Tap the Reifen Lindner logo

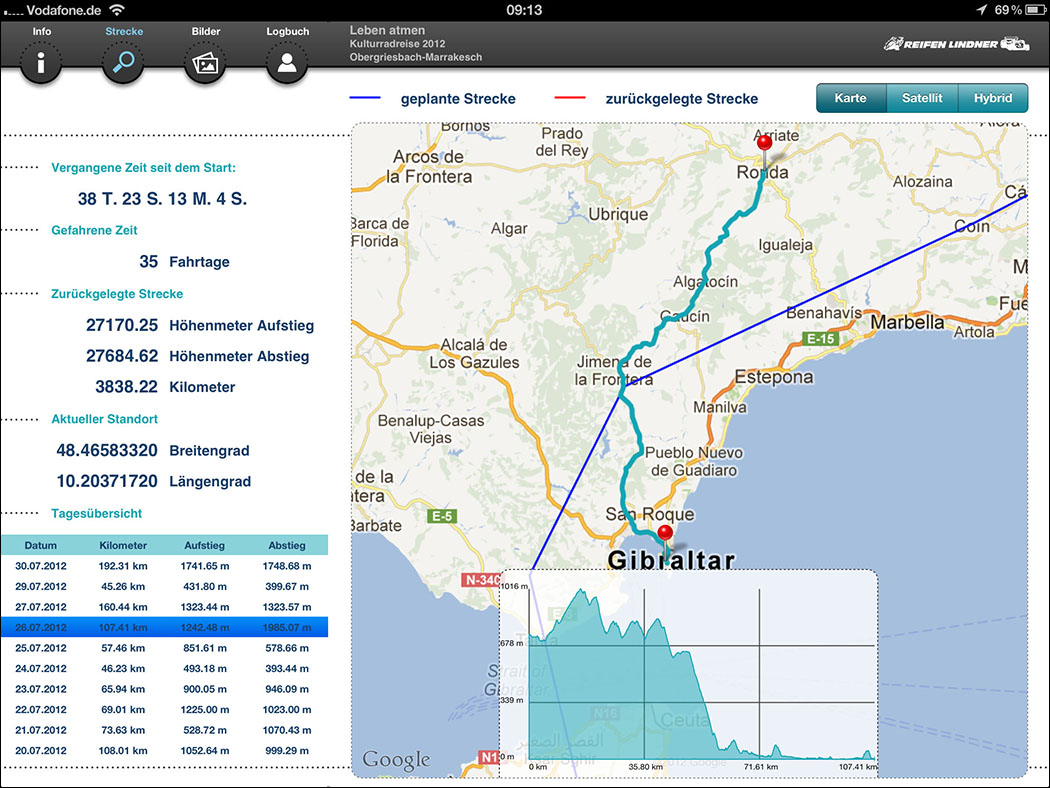pos(956,44)
